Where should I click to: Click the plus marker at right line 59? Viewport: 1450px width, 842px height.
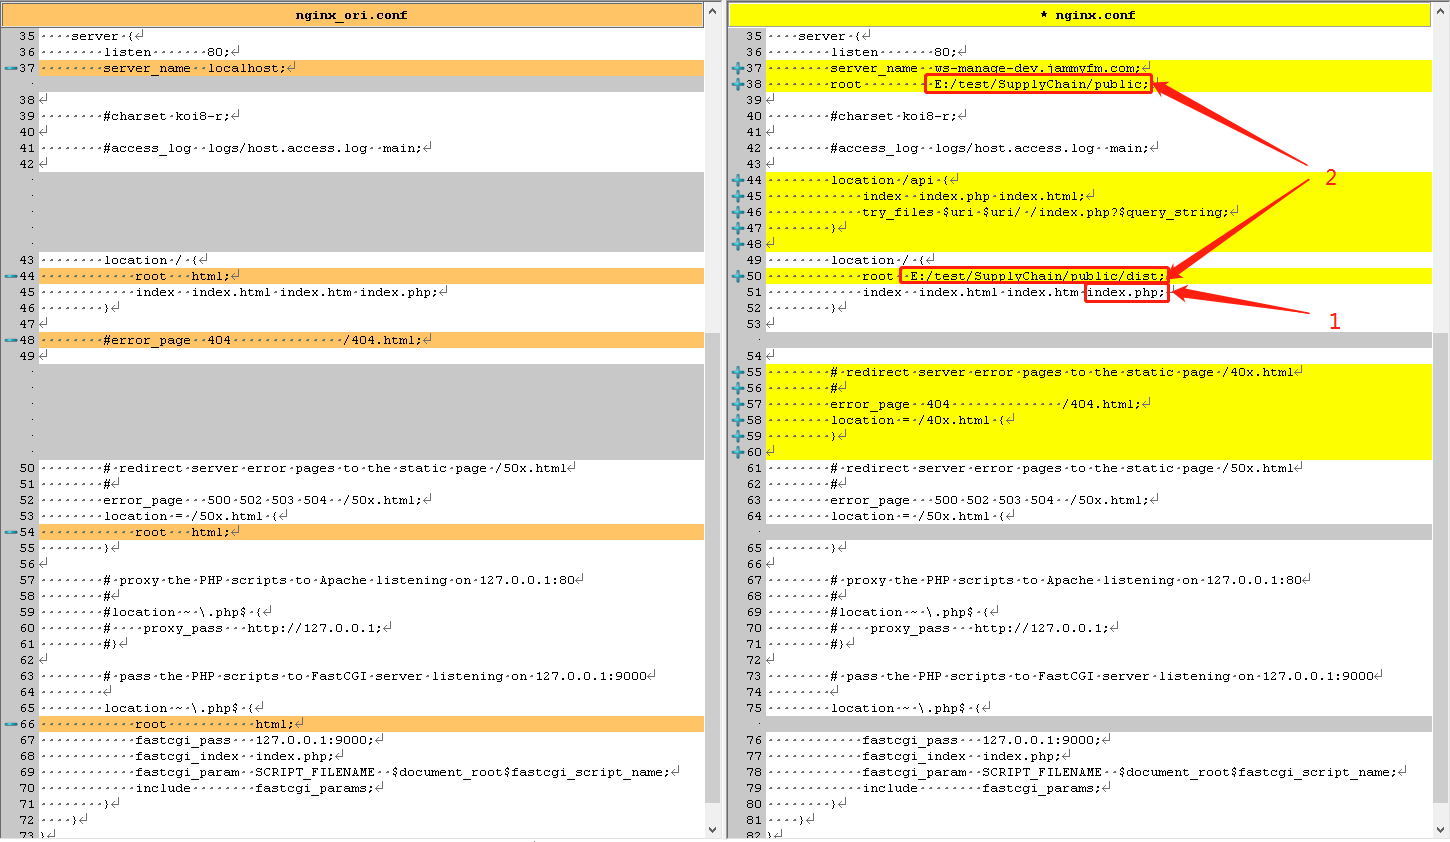[x=738, y=436]
